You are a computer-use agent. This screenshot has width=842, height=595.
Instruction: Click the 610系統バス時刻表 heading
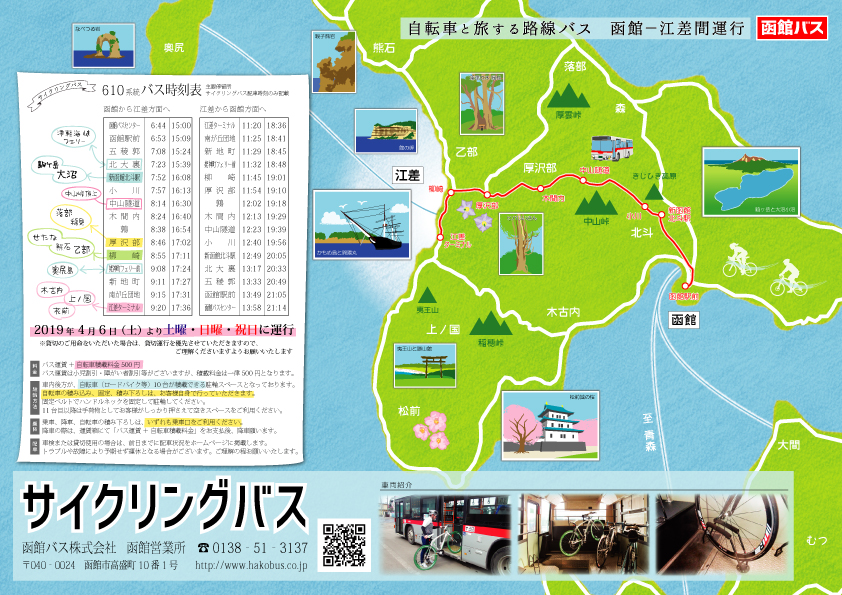click(x=152, y=90)
